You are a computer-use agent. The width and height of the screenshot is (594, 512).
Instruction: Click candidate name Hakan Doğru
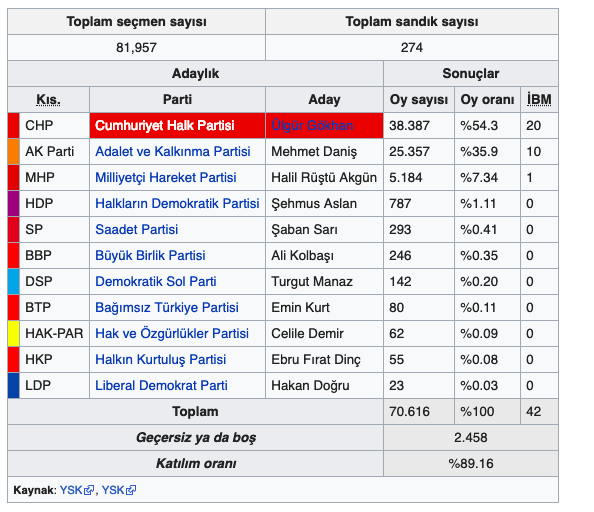tap(310, 386)
